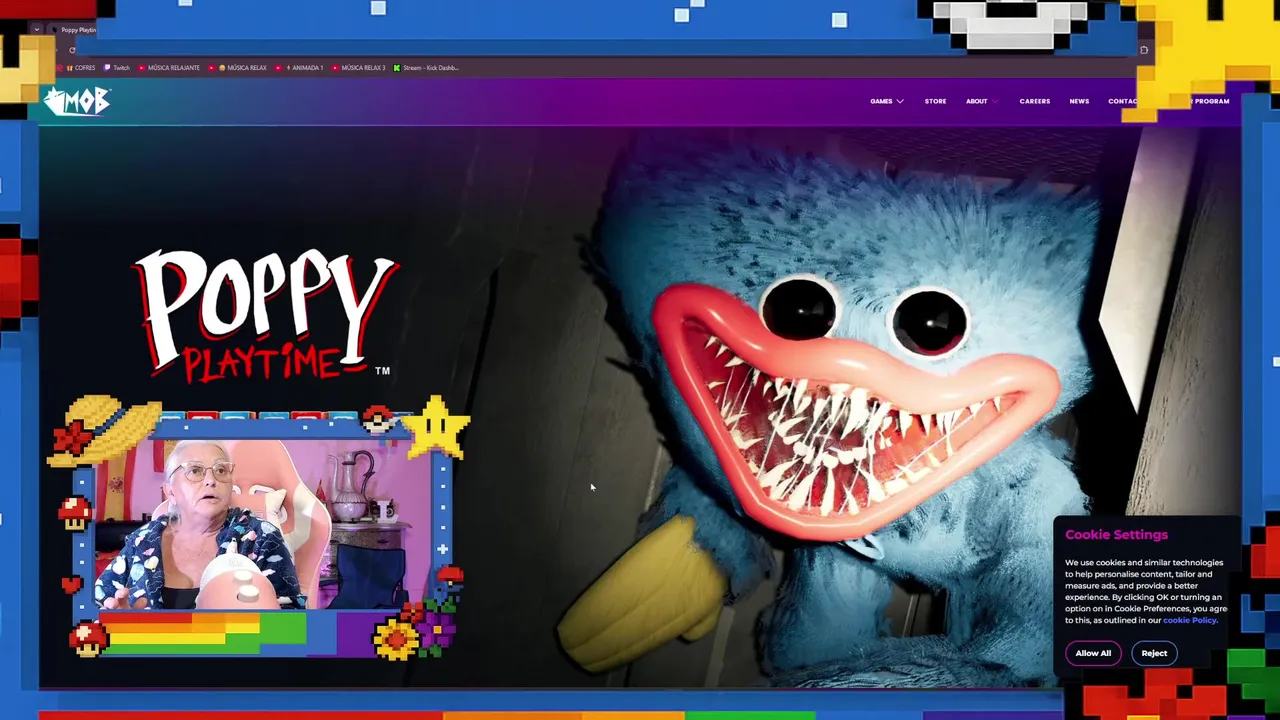Click the Poppy Playtime title logo
This screenshot has height=720, width=1280.
(x=266, y=314)
